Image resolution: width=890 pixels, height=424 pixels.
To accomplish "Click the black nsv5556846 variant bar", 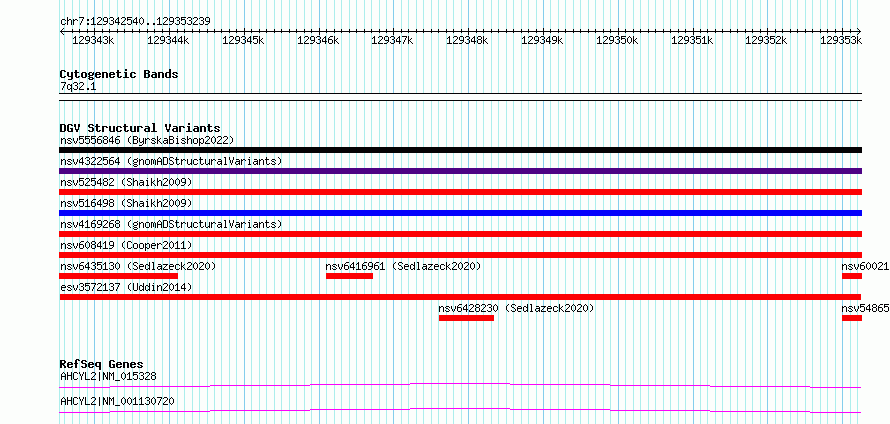I will tap(460, 150).
